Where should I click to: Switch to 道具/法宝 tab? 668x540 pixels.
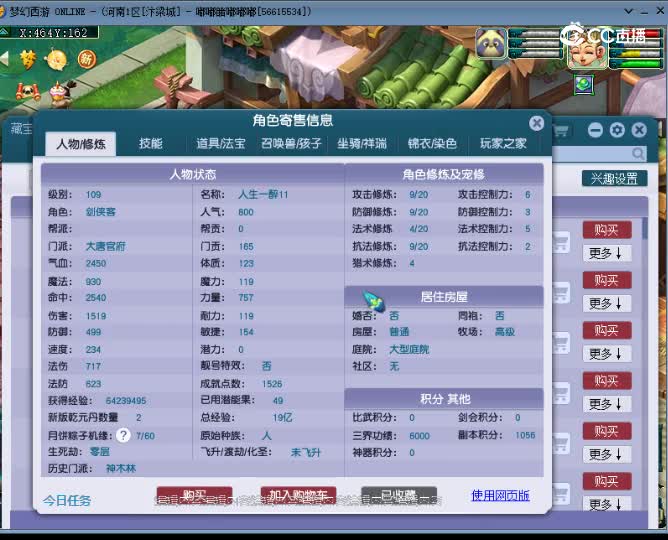(x=221, y=144)
